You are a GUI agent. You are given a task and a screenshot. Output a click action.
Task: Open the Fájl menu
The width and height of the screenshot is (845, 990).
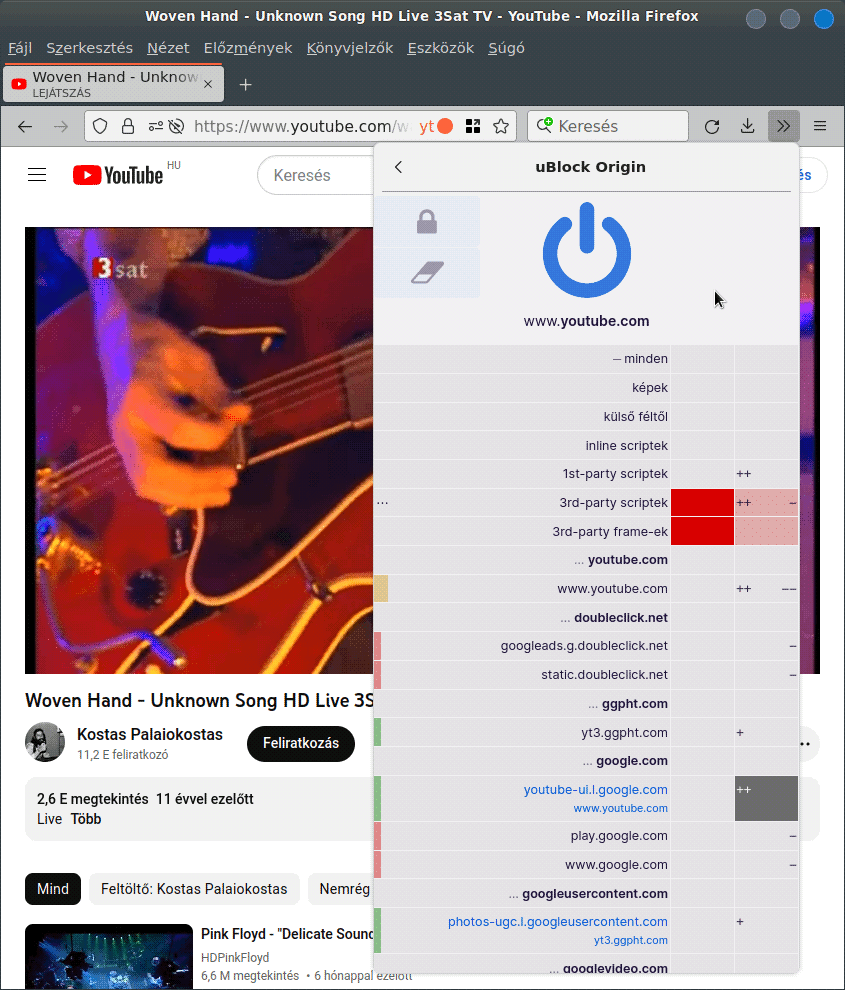[x=20, y=48]
